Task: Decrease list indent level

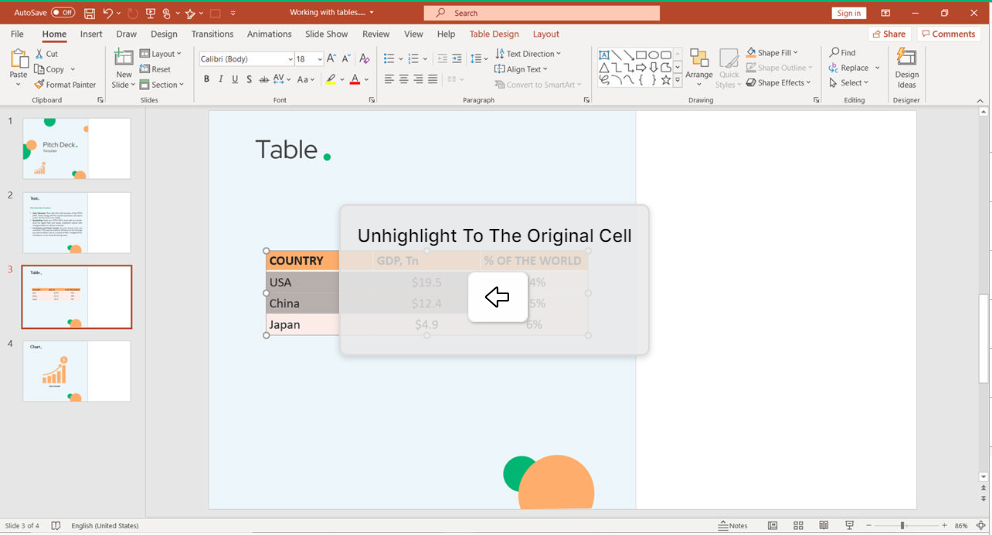Action: (442, 58)
